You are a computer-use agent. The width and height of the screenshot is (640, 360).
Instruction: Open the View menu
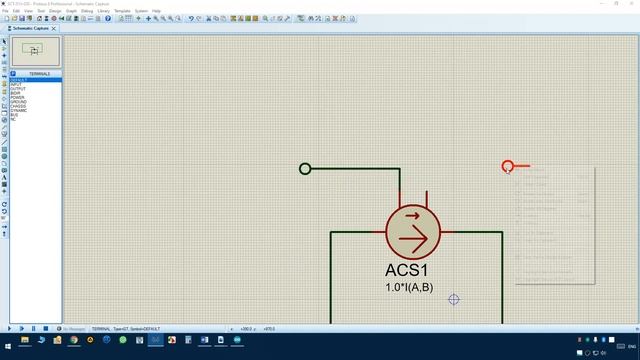point(29,11)
